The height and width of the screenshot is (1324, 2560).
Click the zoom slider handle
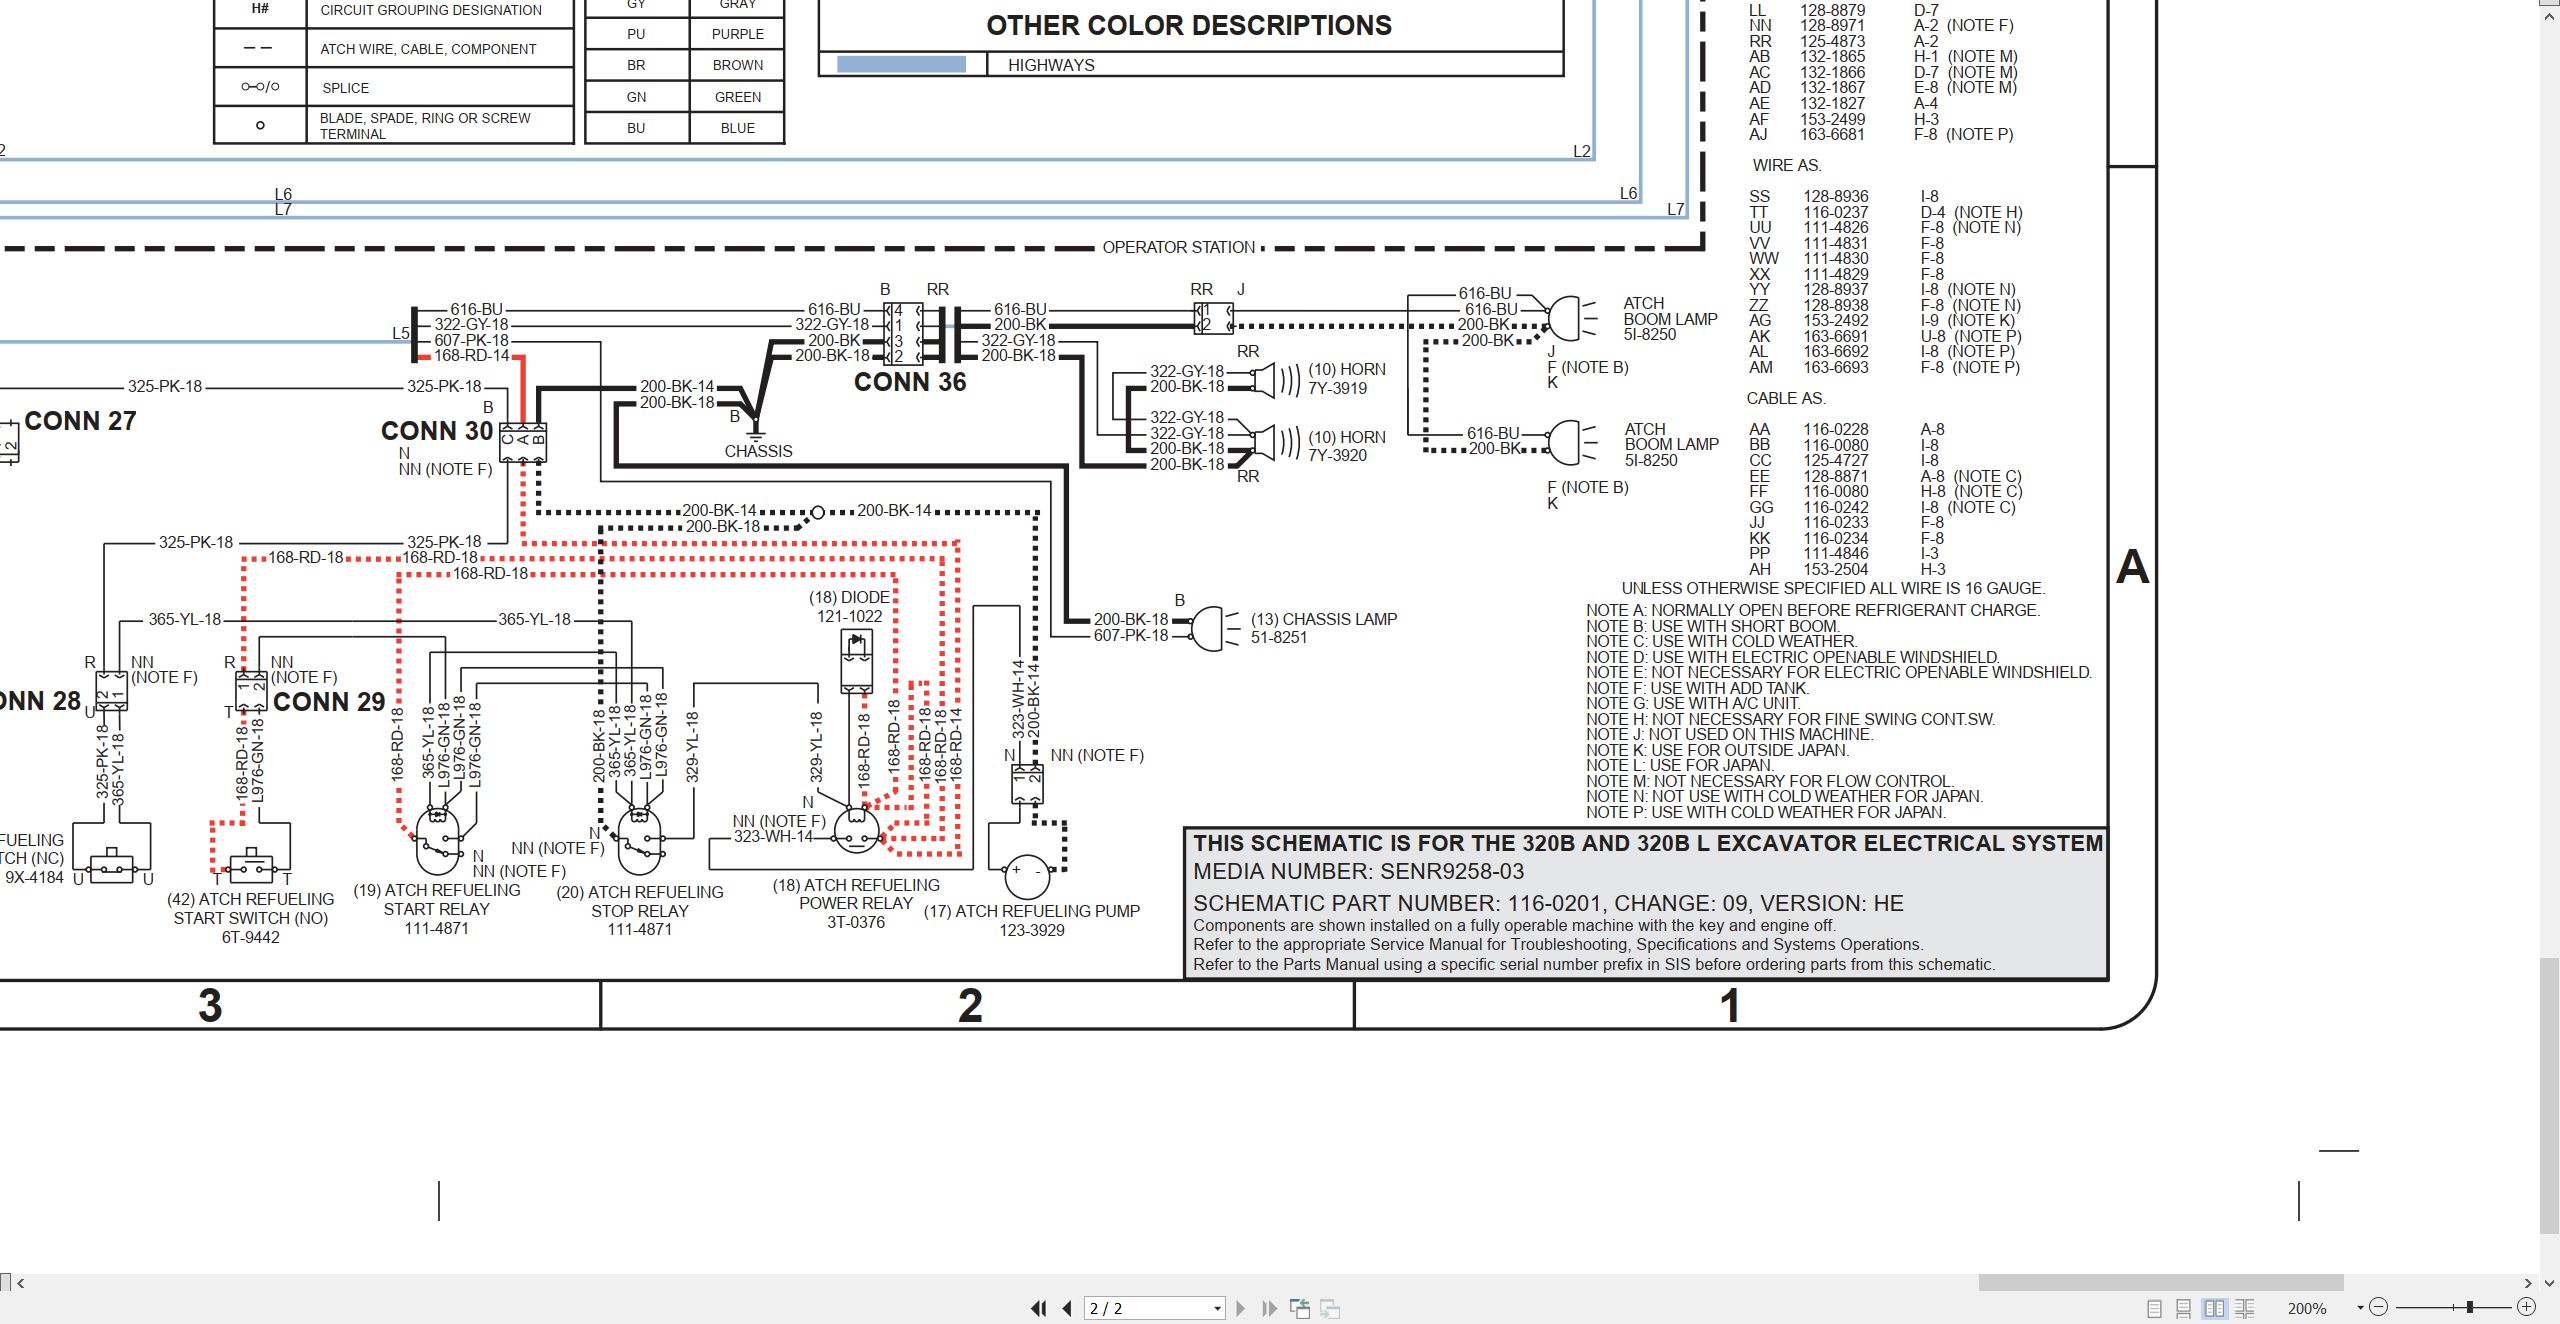coord(2470,1307)
